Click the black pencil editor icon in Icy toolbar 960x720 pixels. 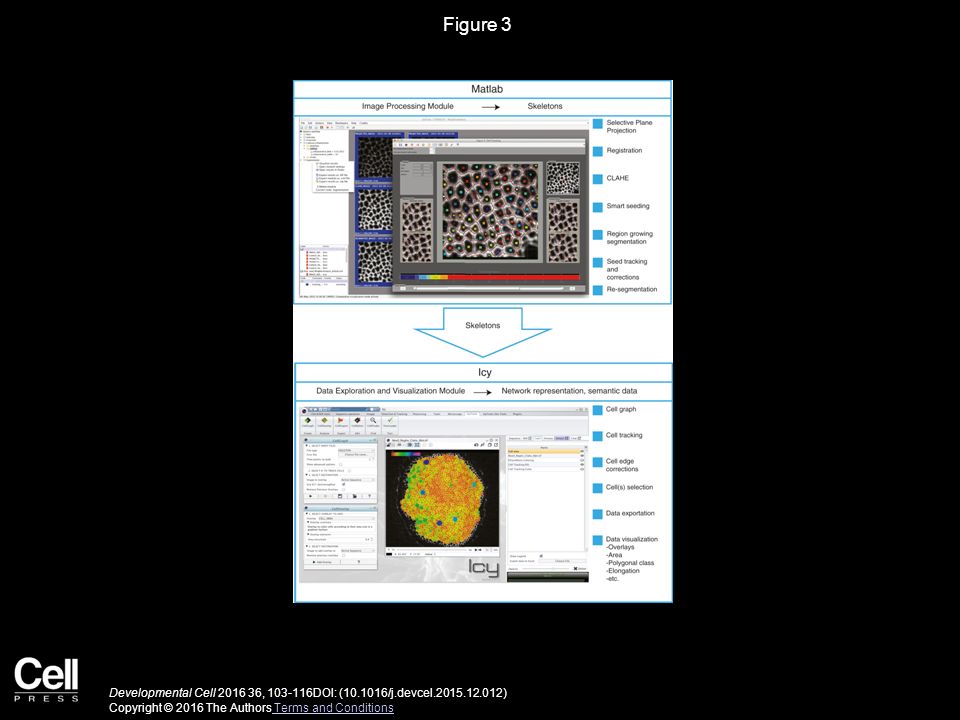pos(358,421)
